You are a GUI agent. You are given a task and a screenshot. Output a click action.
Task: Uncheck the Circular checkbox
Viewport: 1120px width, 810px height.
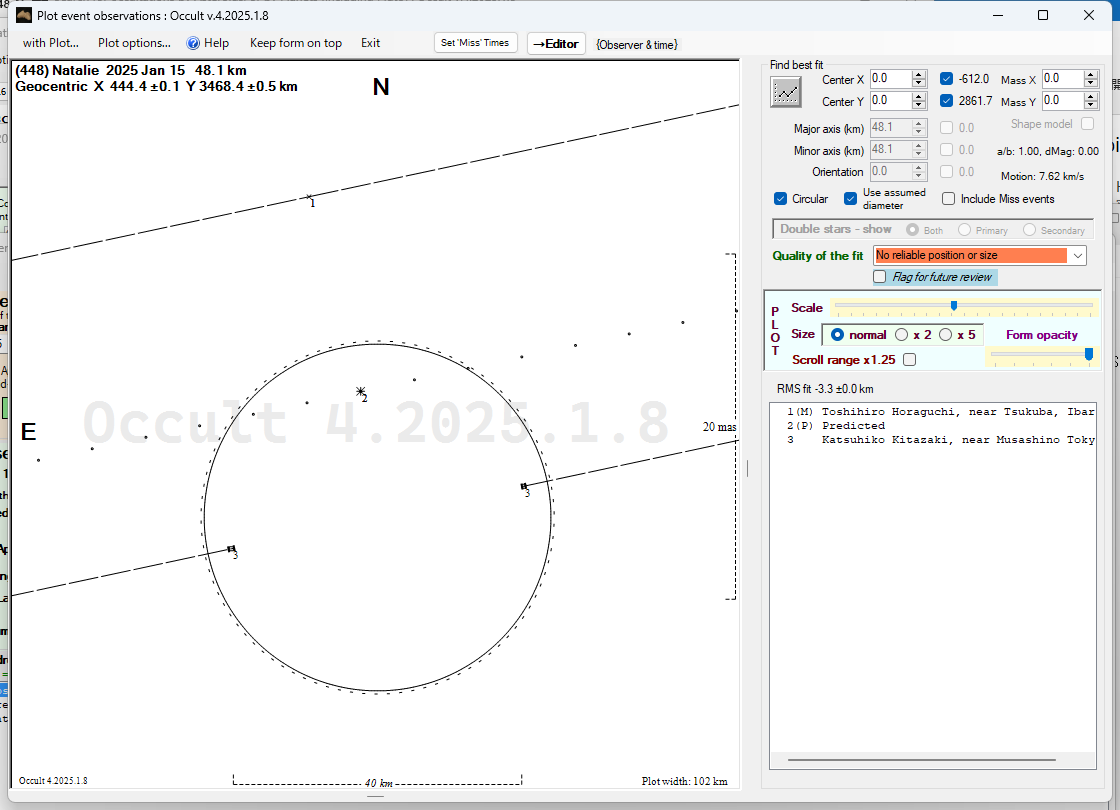coord(781,199)
